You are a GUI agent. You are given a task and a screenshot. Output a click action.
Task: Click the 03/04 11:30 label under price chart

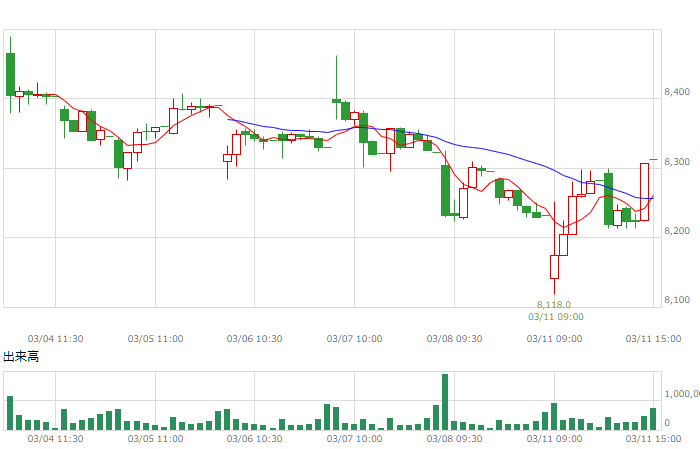tap(55, 339)
